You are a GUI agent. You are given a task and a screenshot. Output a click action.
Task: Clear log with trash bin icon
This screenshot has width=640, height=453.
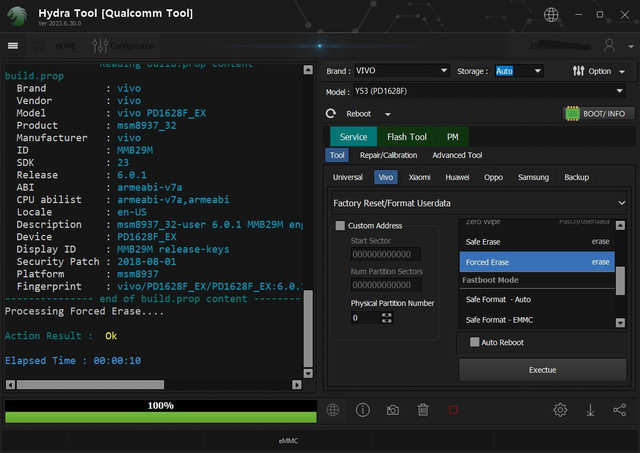pyautogui.click(x=423, y=410)
